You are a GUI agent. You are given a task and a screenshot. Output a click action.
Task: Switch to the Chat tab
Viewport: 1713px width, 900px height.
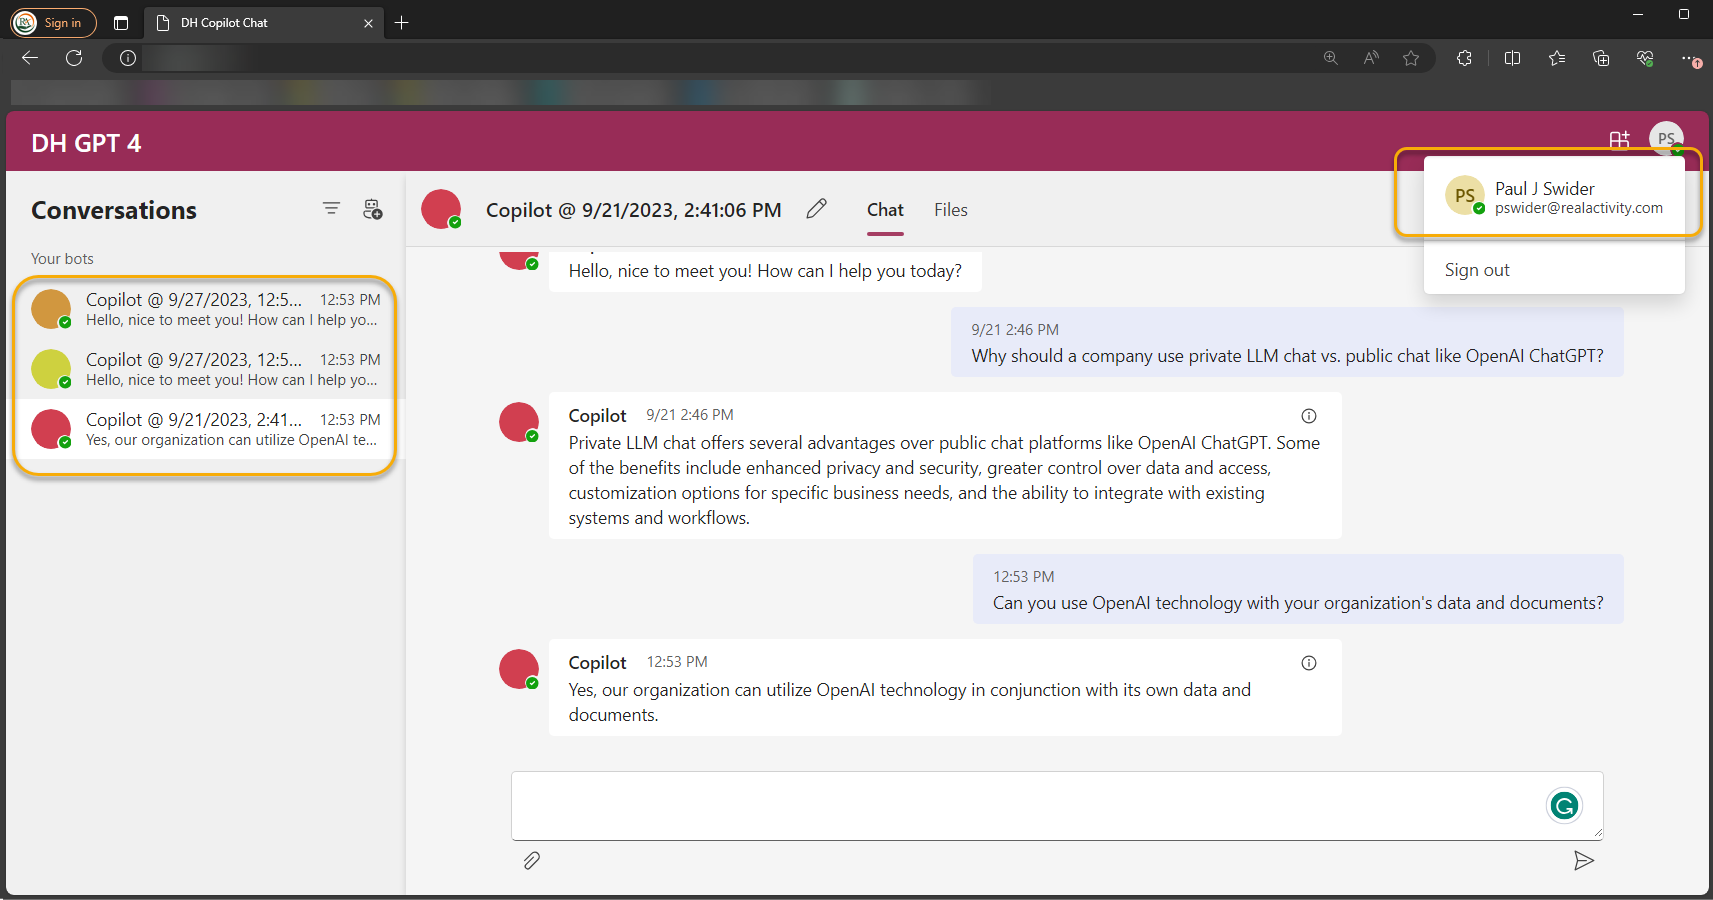tap(885, 210)
